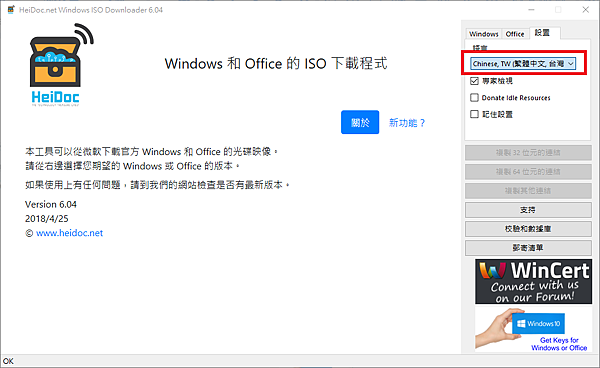Click the Windows 和 Office 的 ISO heading
Image resolution: width=600 pixels, height=368 pixels.
pyautogui.click(x=276, y=64)
